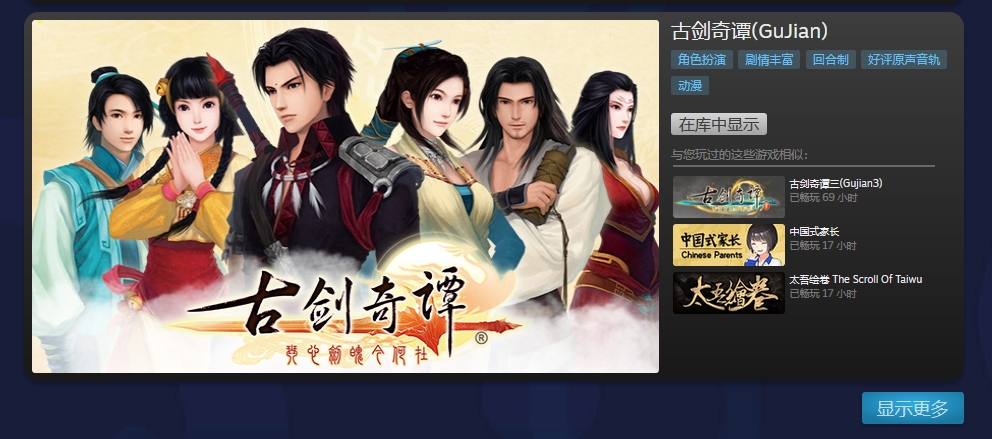Open the 中国式家长 Chinese Parents thumbnail
The height and width of the screenshot is (439, 992).
tap(729, 245)
